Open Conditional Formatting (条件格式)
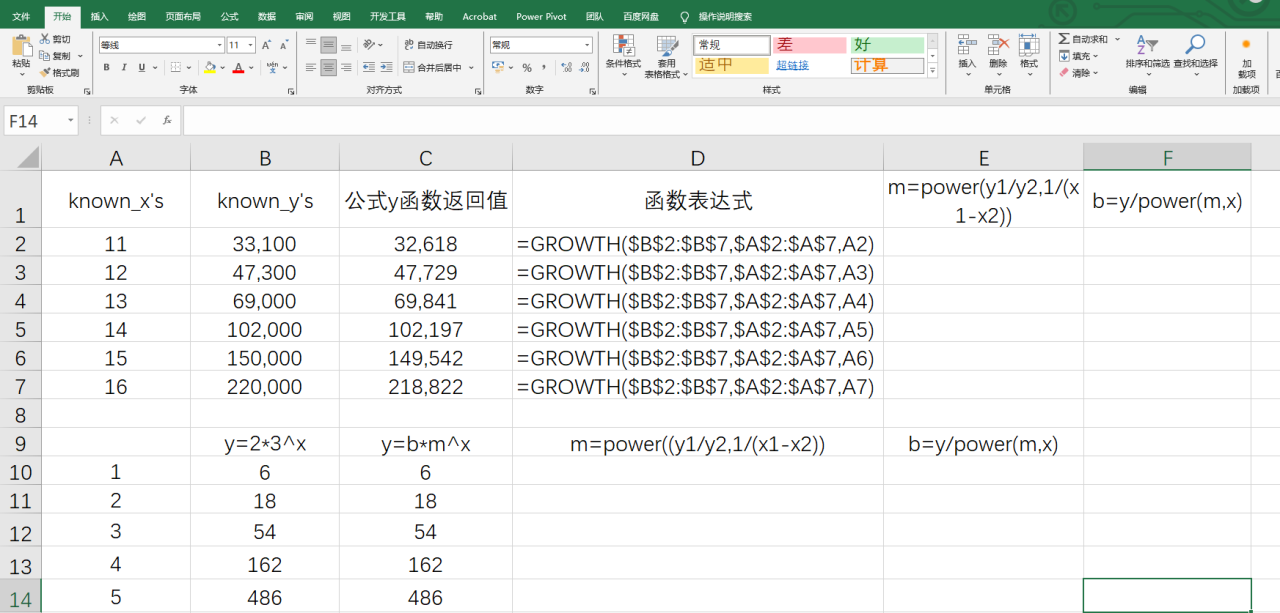1280x613 pixels. pyautogui.click(x=623, y=56)
